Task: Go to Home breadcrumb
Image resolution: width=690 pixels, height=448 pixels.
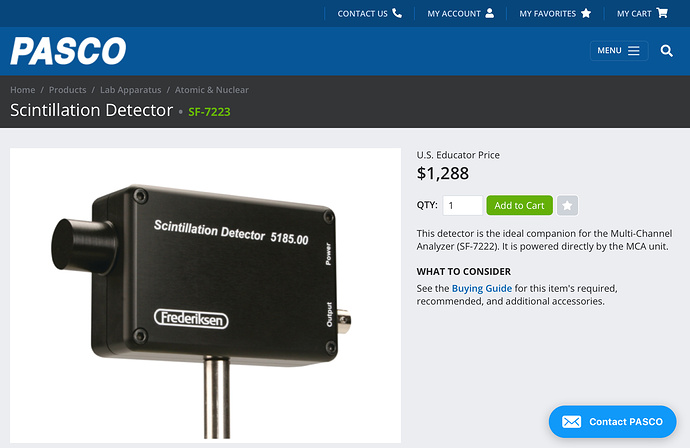Action: [x=22, y=90]
